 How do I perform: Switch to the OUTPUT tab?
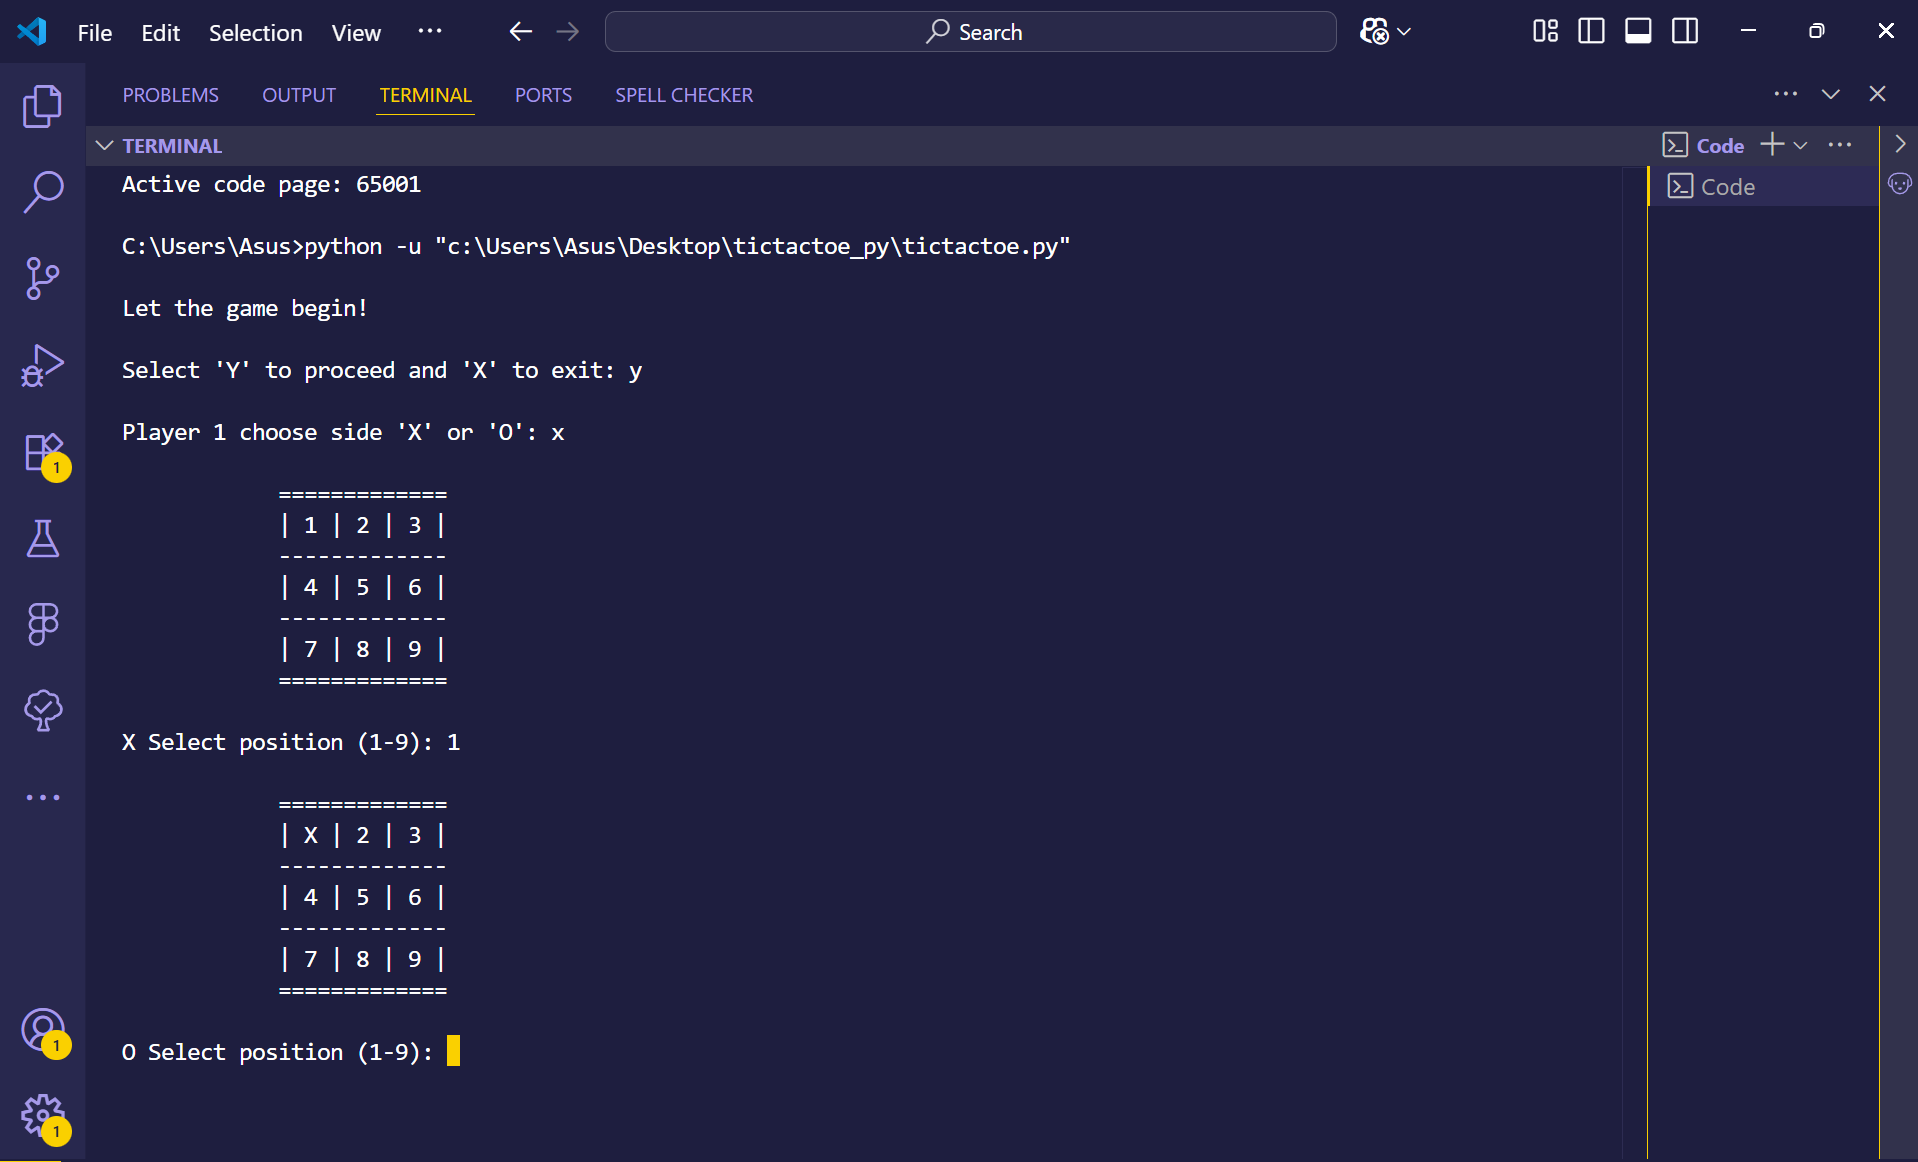[x=299, y=95]
